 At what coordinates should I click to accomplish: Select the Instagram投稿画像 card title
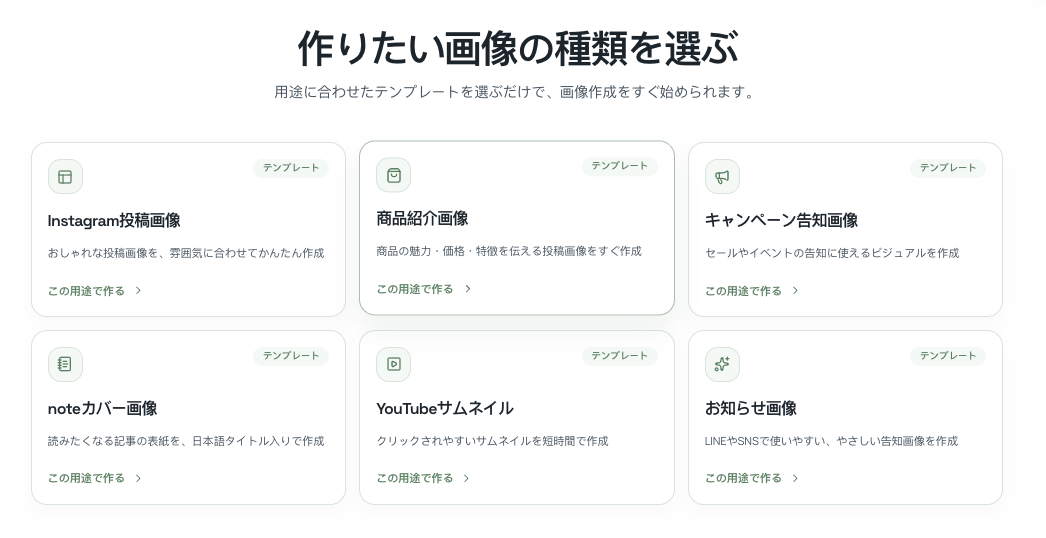[x=114, y=221]
